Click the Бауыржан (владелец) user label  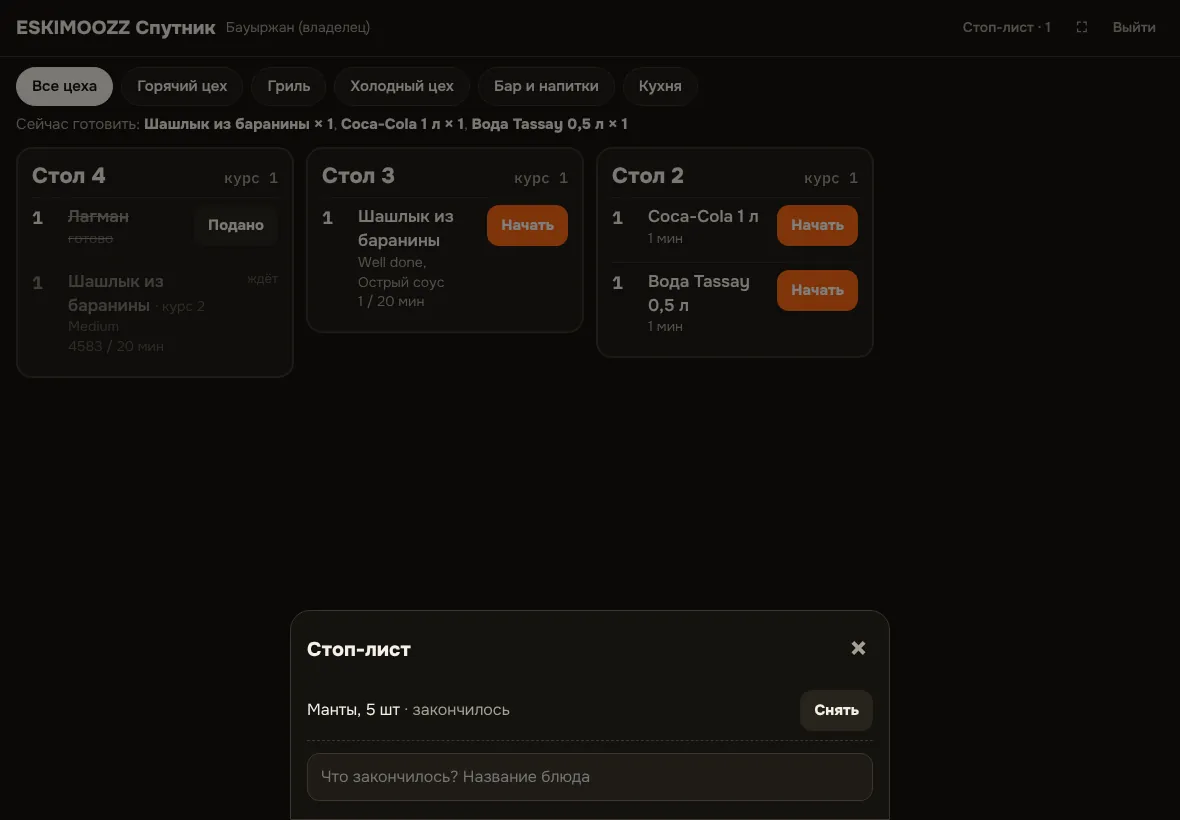coord(298,27)
